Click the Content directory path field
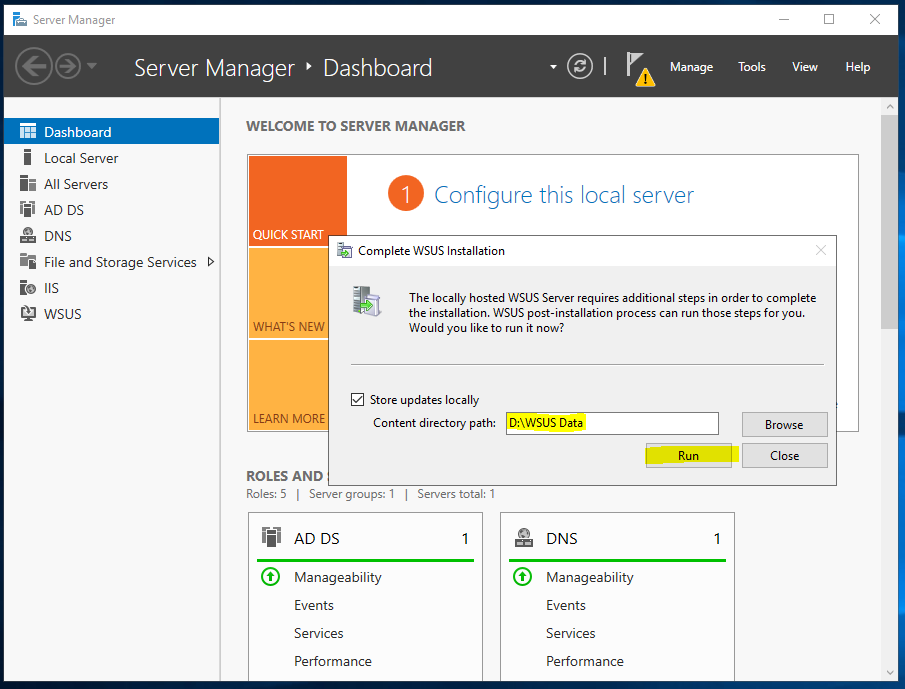Viewport: 905px width, 689px height. point(612,423)
